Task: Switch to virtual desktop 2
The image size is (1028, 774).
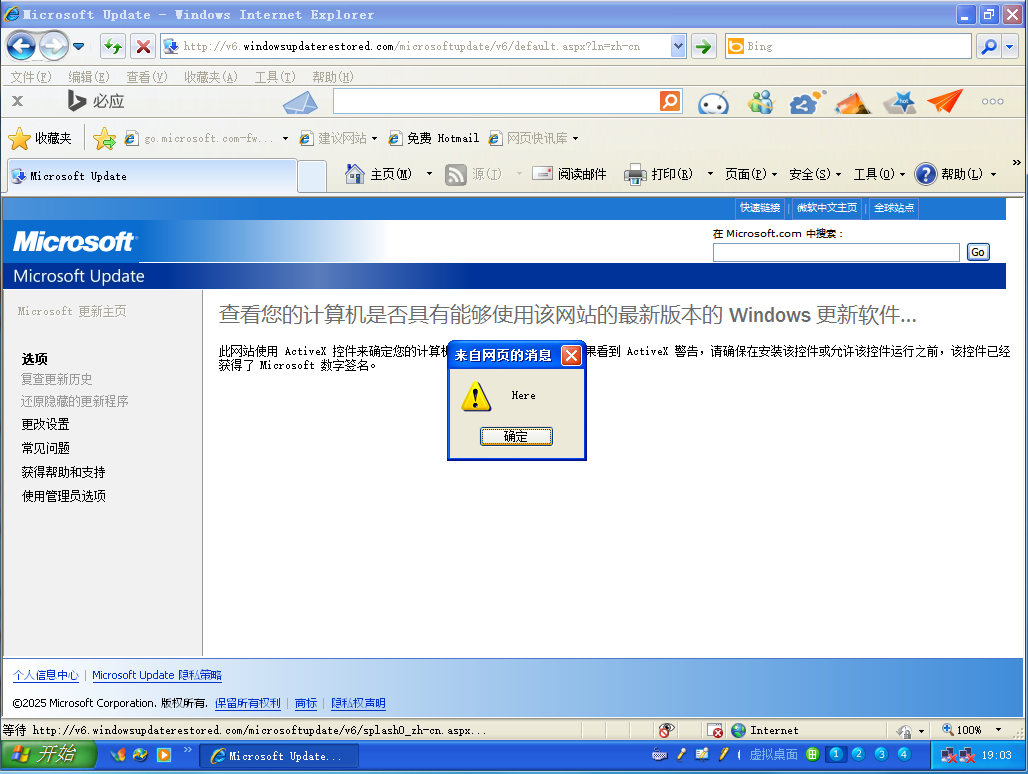Action: click(858, 754)
